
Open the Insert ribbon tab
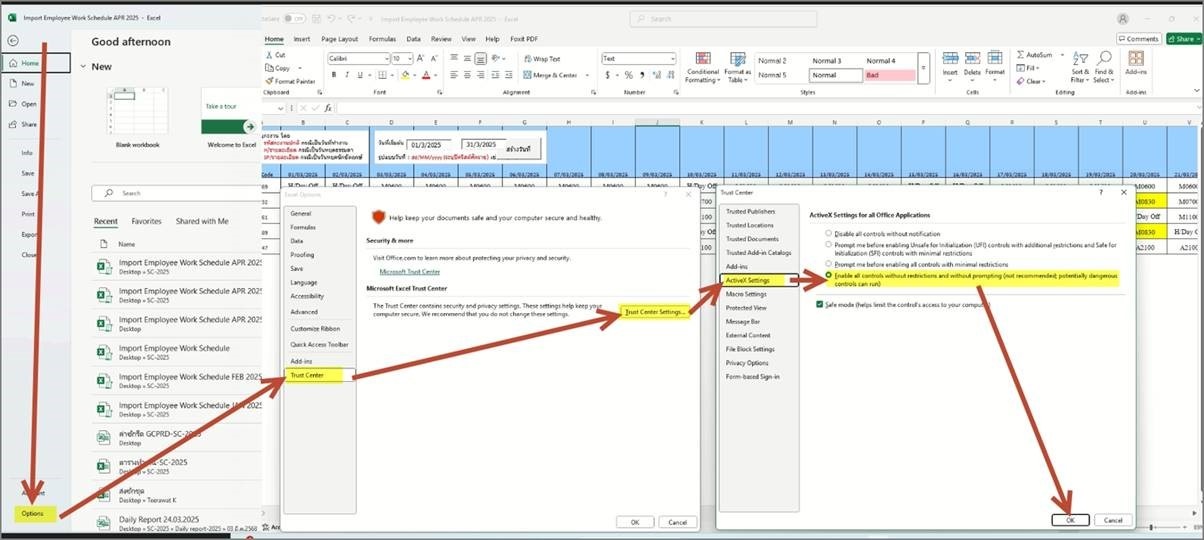302,39
